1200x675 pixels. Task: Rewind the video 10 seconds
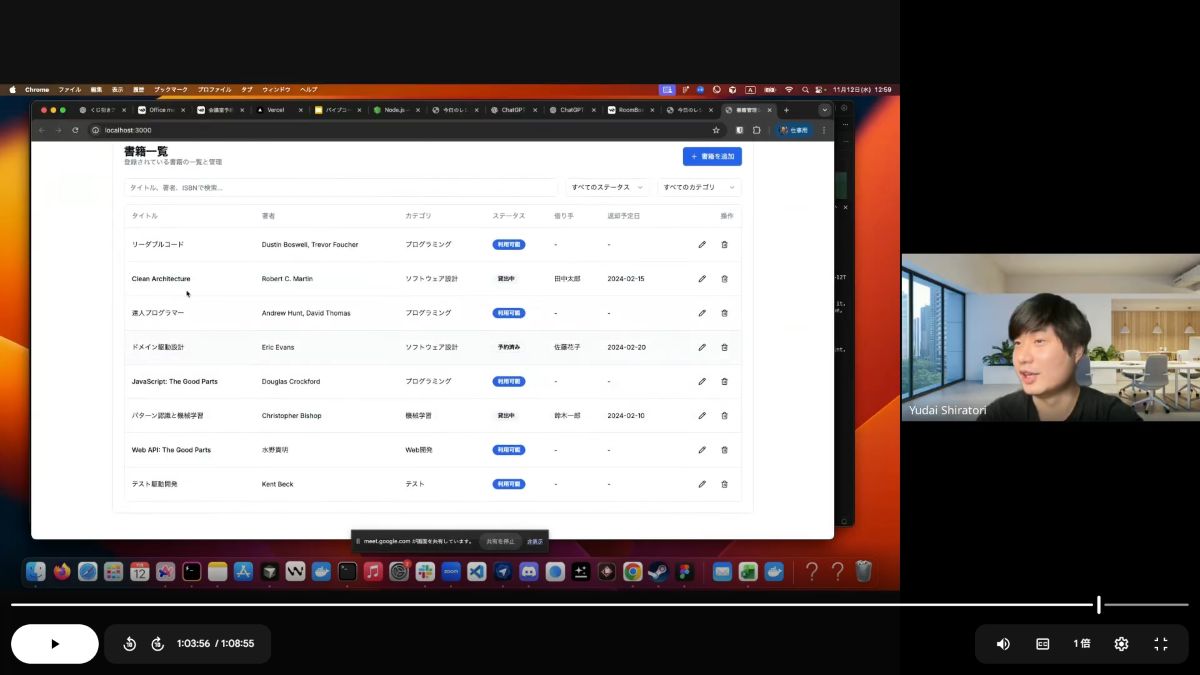coord(130,644)
